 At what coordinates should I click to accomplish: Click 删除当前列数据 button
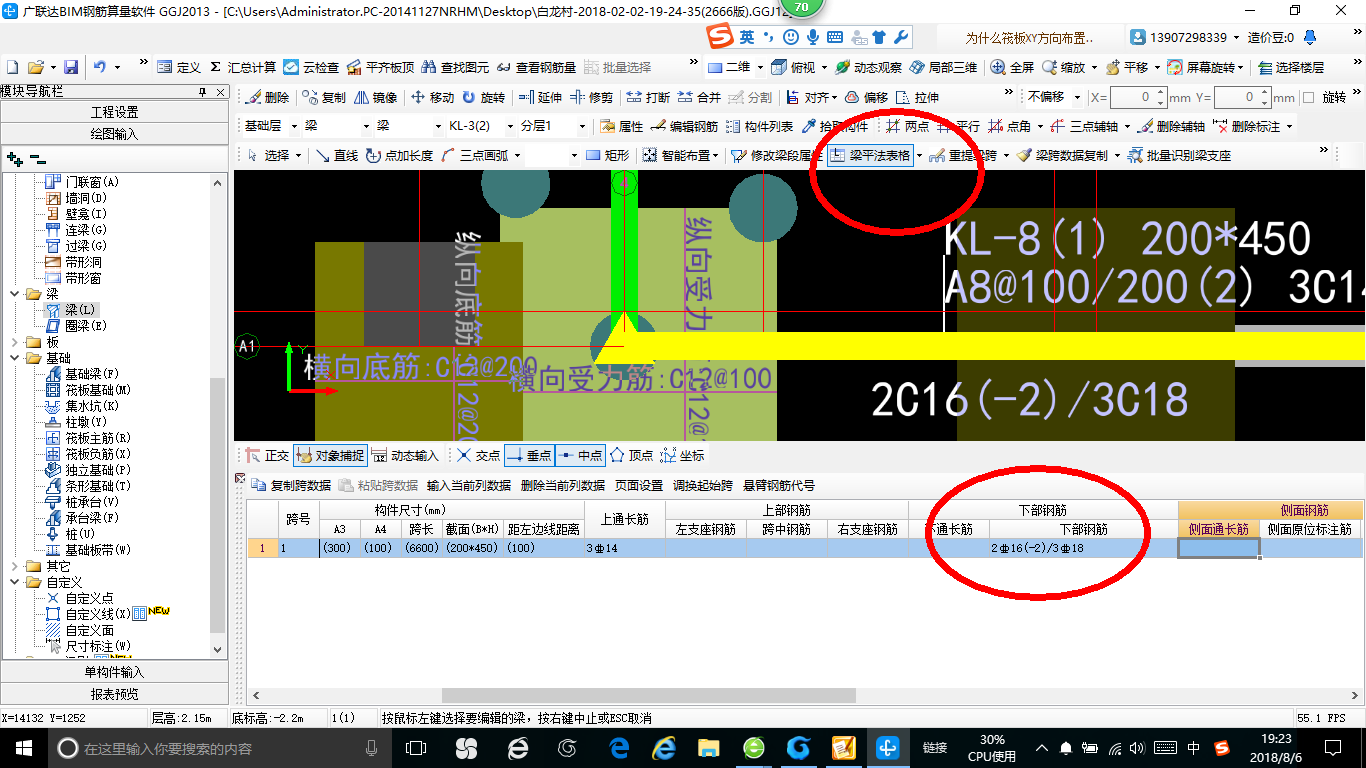562,486
